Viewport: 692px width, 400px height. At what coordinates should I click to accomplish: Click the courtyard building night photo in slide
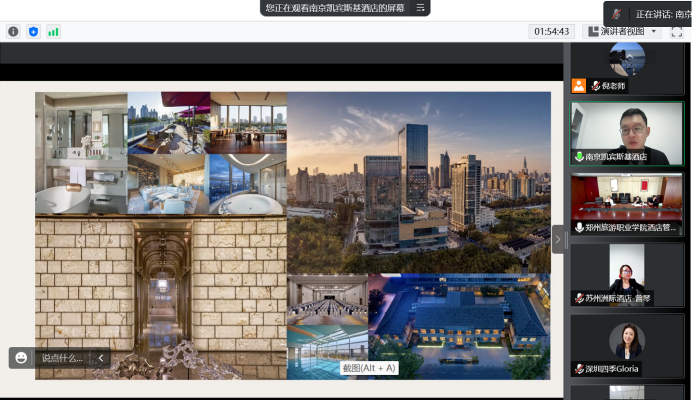click(459, 326)
